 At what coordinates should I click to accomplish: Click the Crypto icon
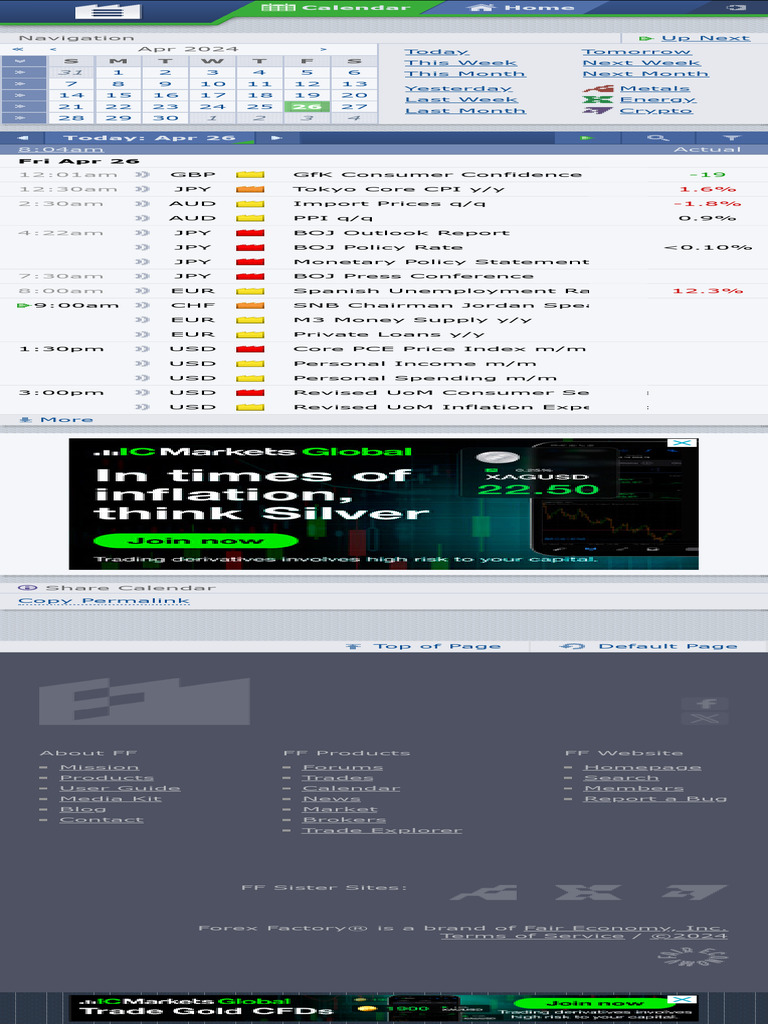(598, 110)
